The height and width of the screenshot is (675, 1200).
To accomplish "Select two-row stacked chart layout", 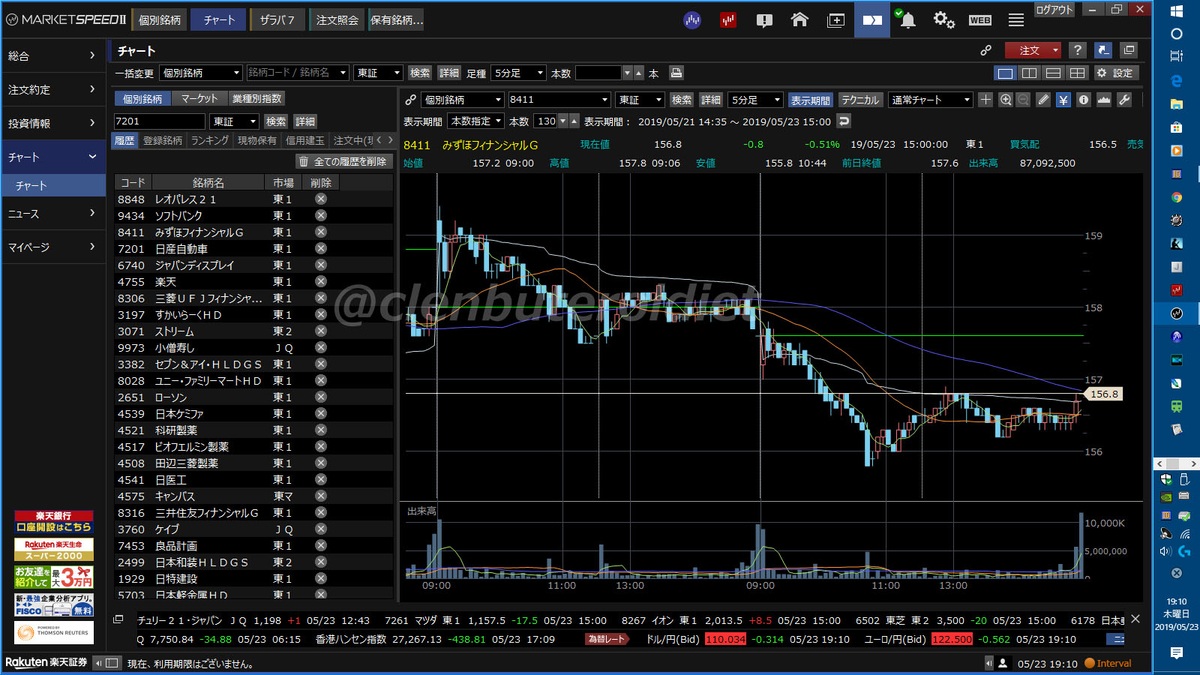I will (x=1053, y=73).
